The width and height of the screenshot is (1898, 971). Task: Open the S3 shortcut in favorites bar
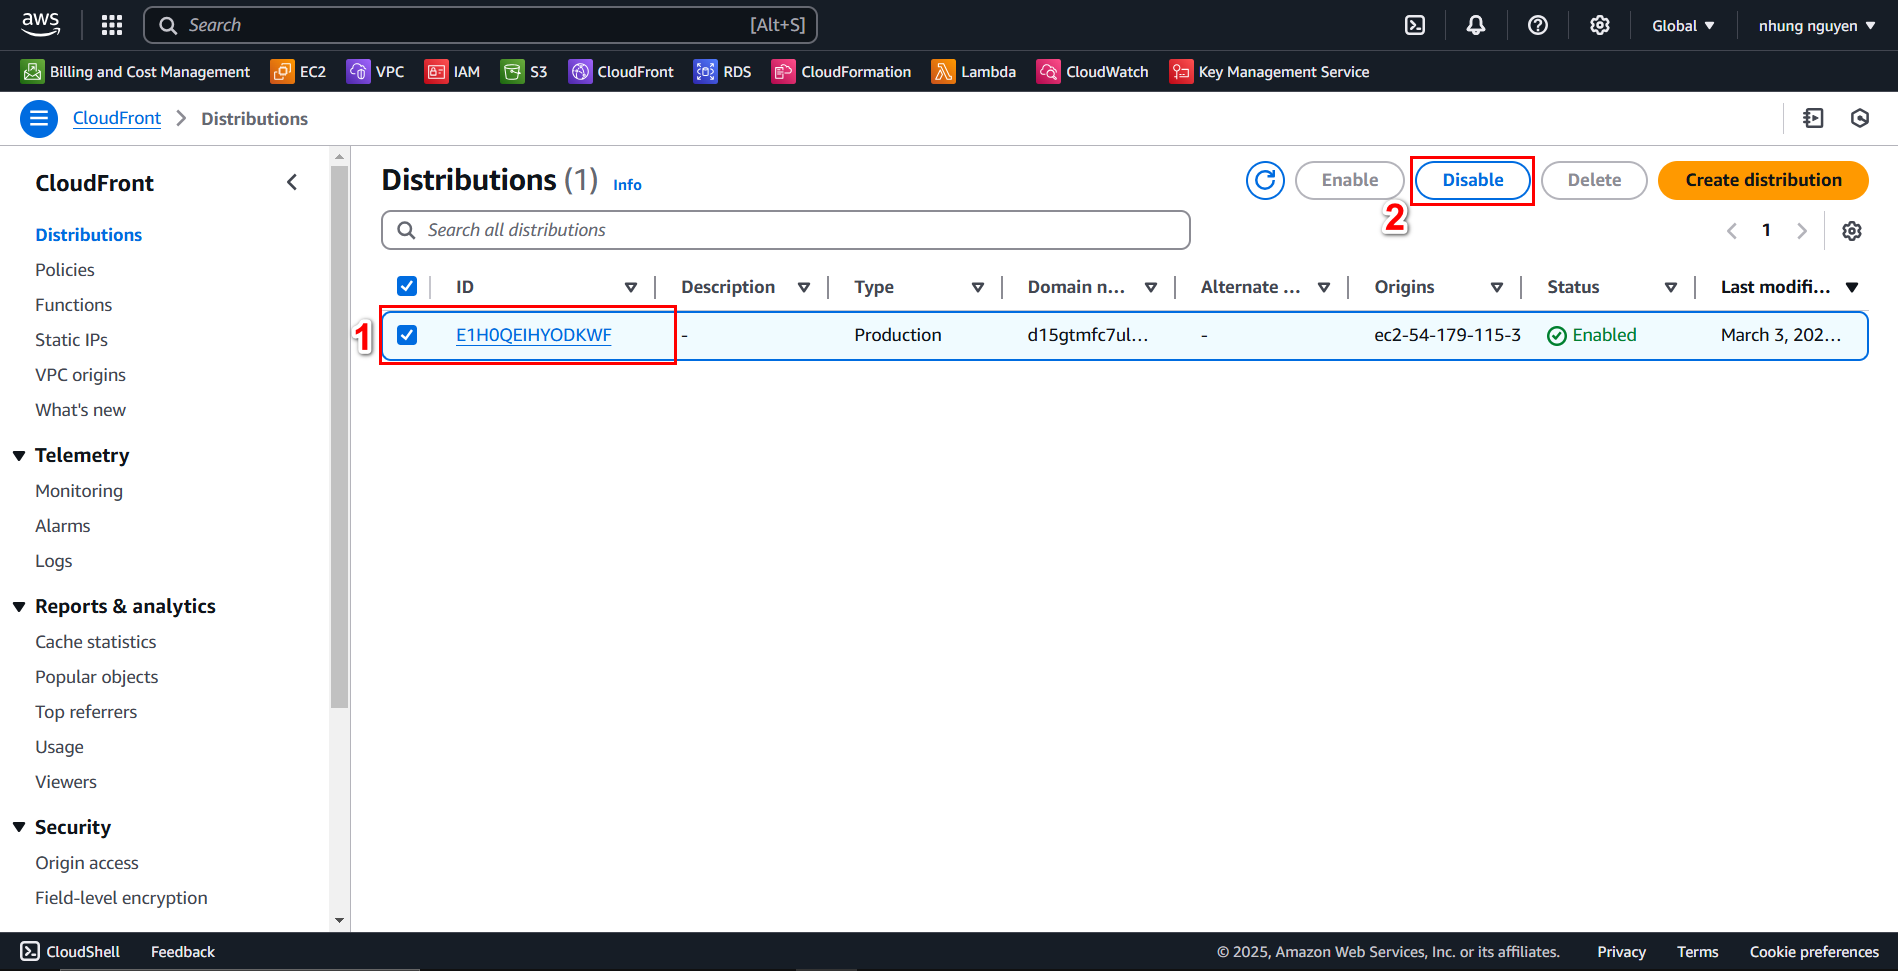524,72
